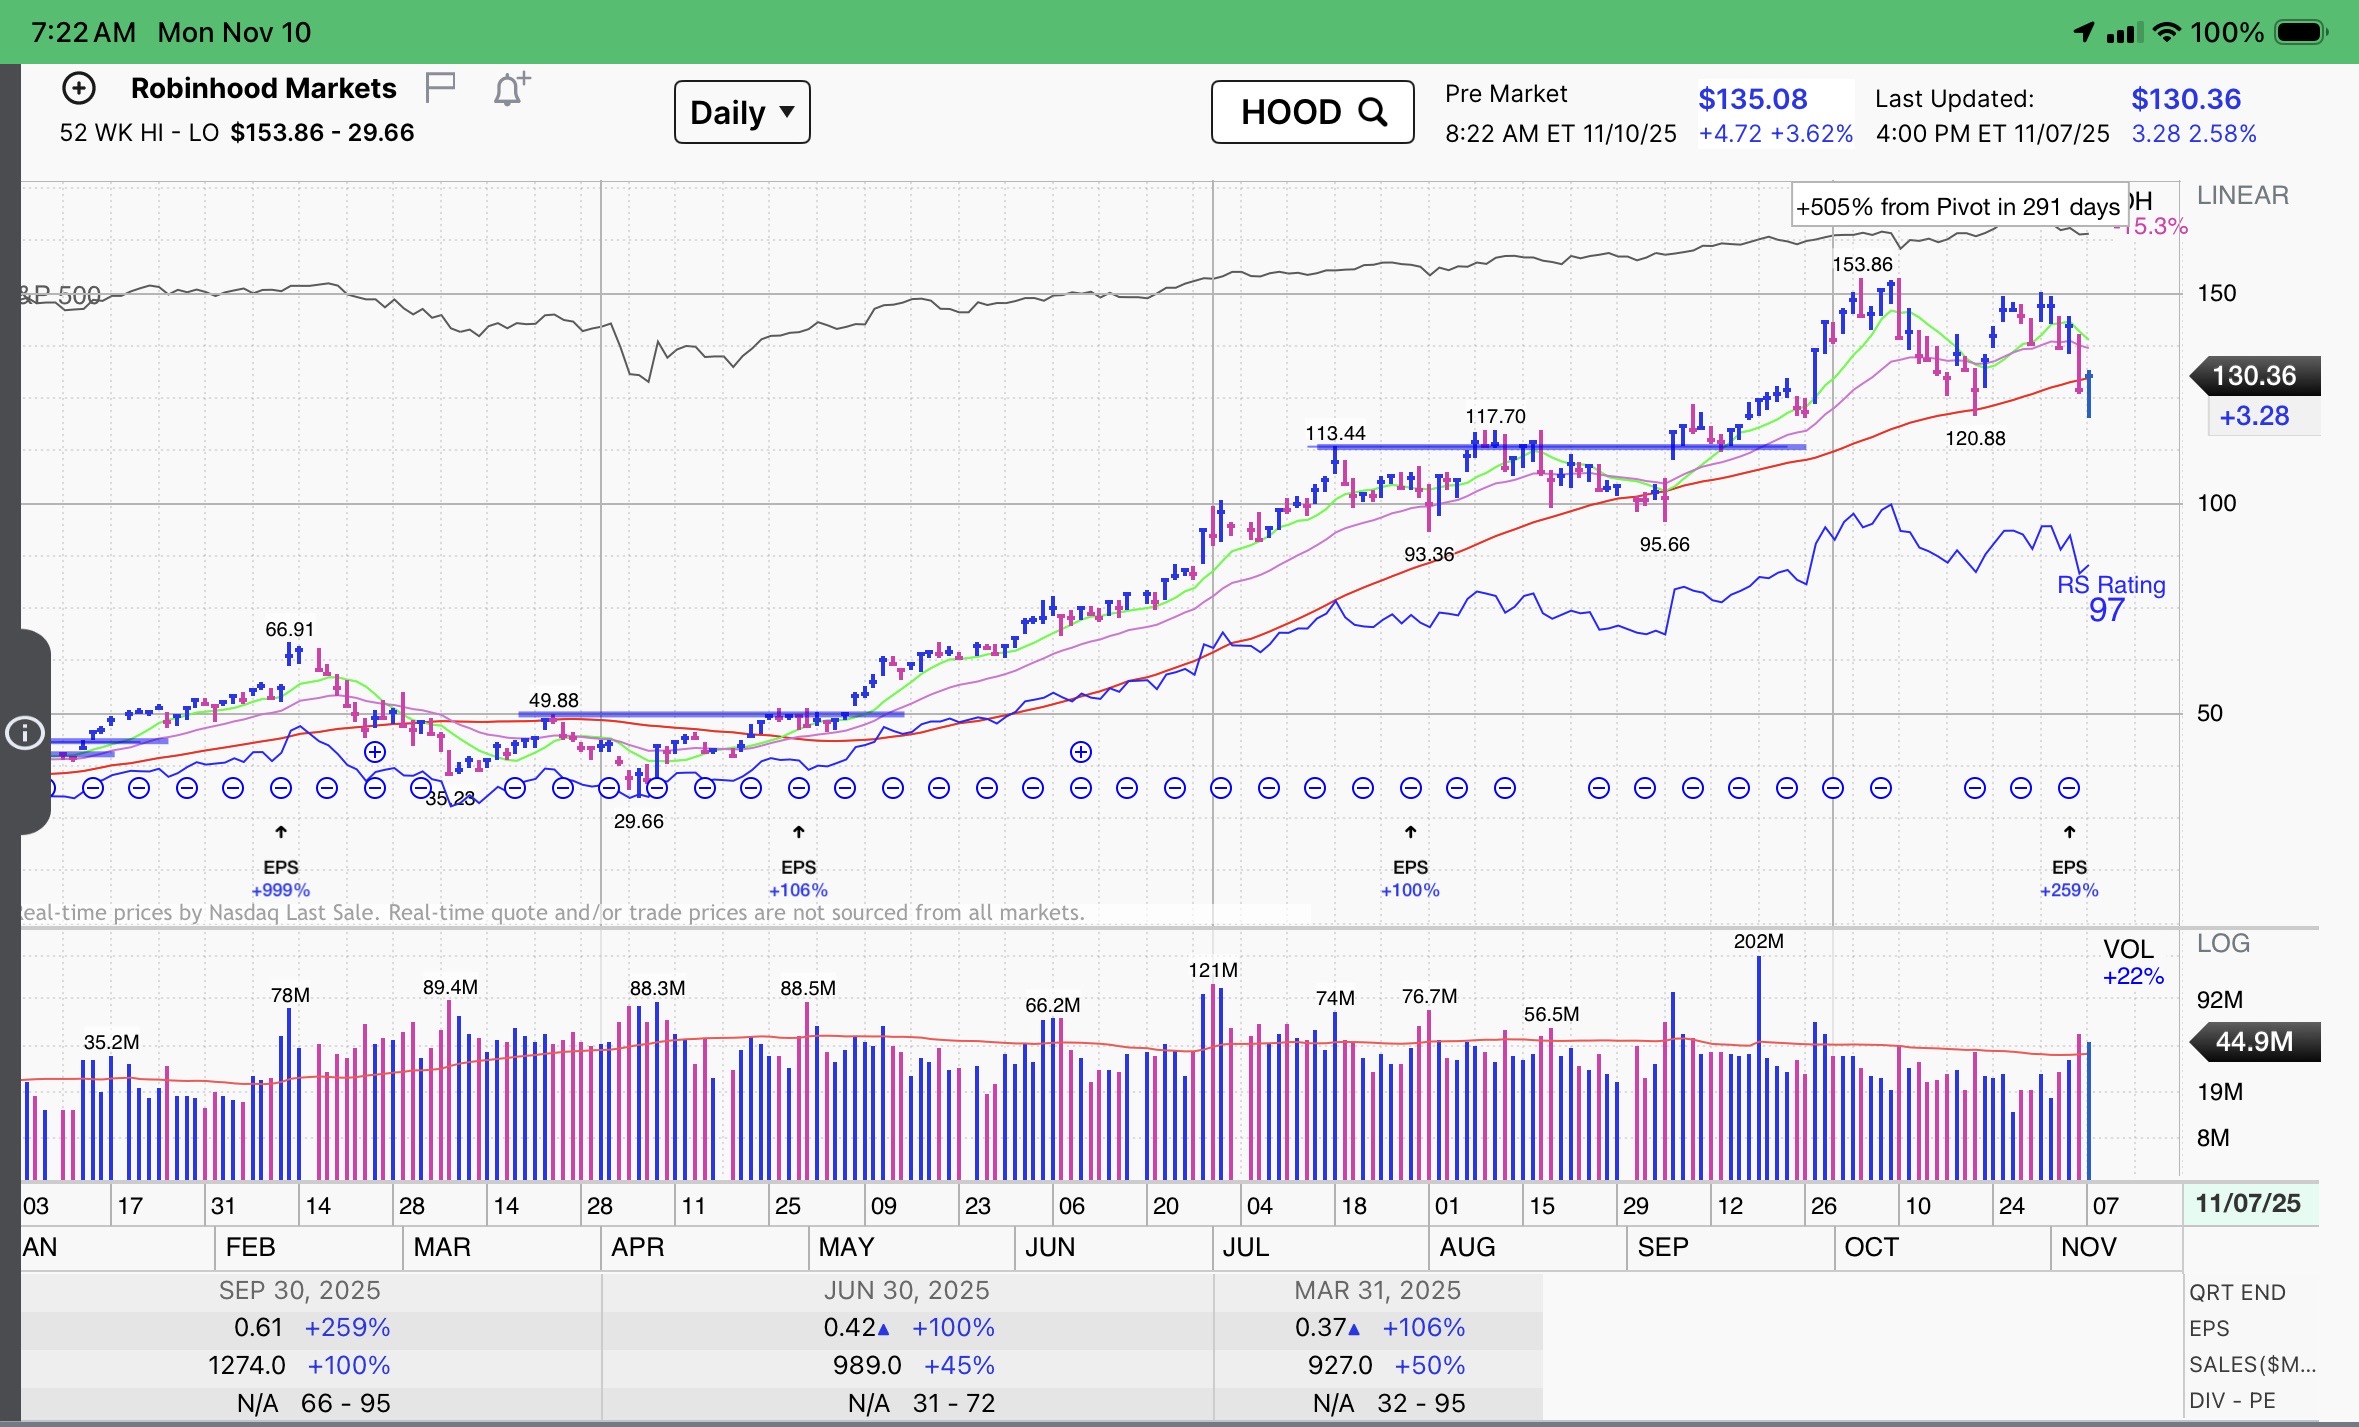Tap the EPS +259% earnings marker
This screenshot has width=2359, height=1427.
(2069, 867)
